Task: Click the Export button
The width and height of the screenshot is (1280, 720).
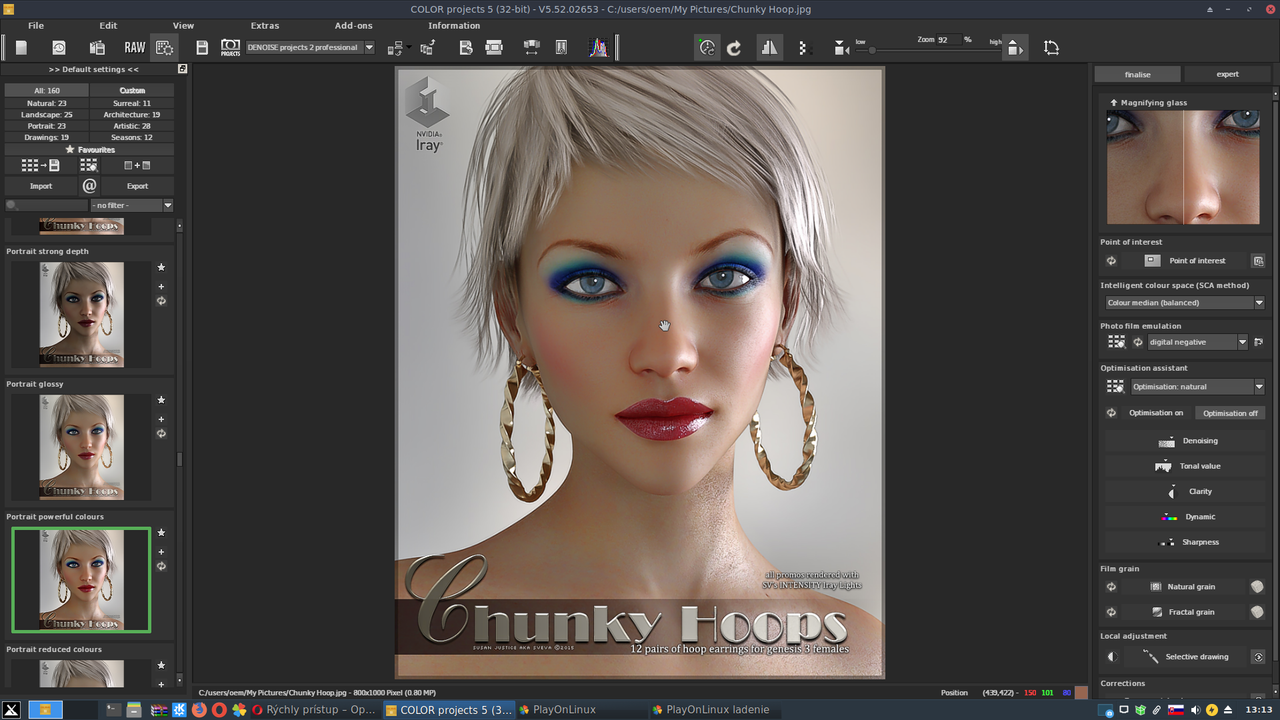Action: click(x=137, y=185)
